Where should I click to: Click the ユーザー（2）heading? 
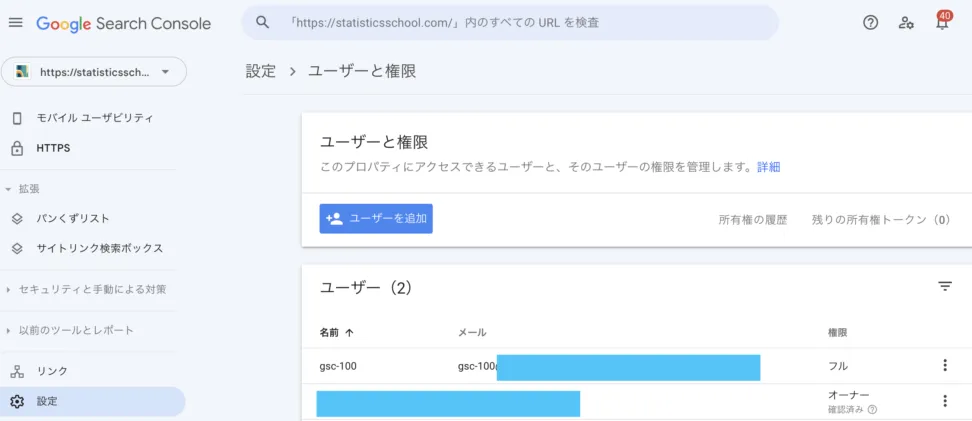(366, 288)
